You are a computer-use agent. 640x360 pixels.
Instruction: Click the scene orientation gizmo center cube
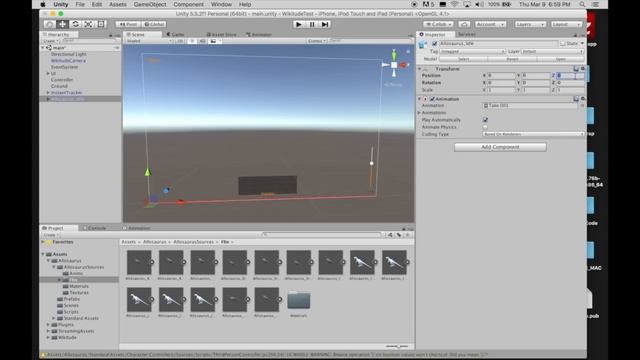[x=394, y=65]
